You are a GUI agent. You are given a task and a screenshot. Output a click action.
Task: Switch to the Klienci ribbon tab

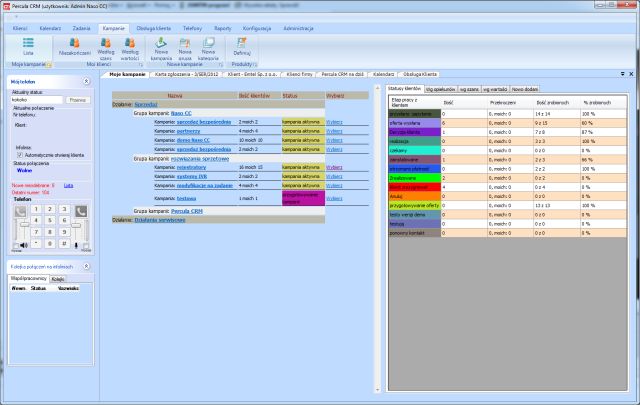(20, 29)
